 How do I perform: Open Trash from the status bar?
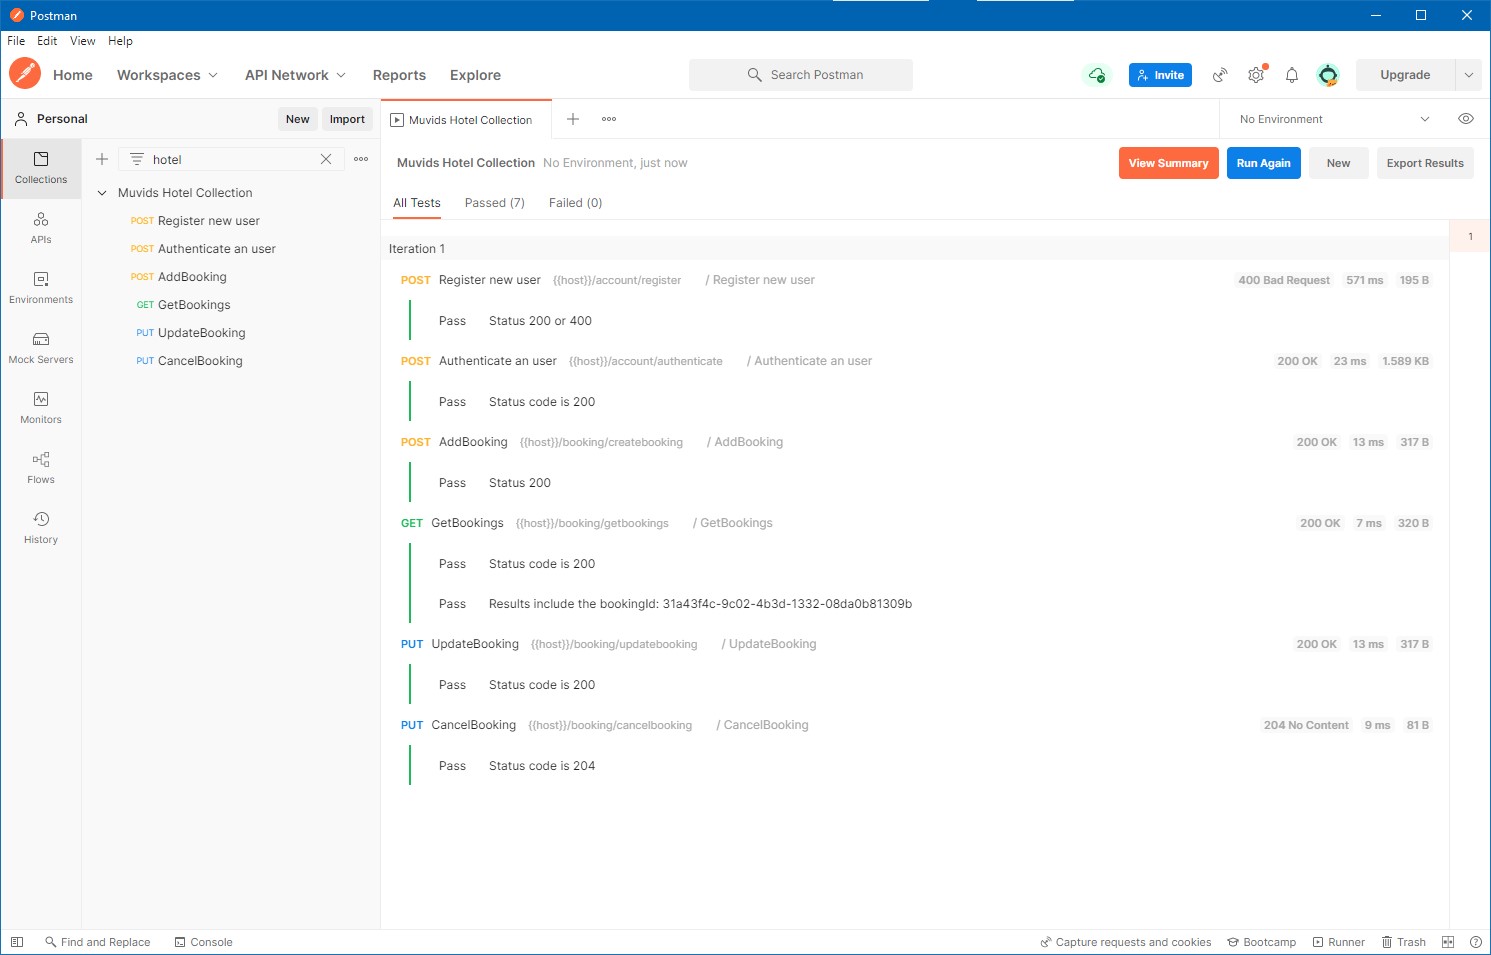pos(1404,942)
